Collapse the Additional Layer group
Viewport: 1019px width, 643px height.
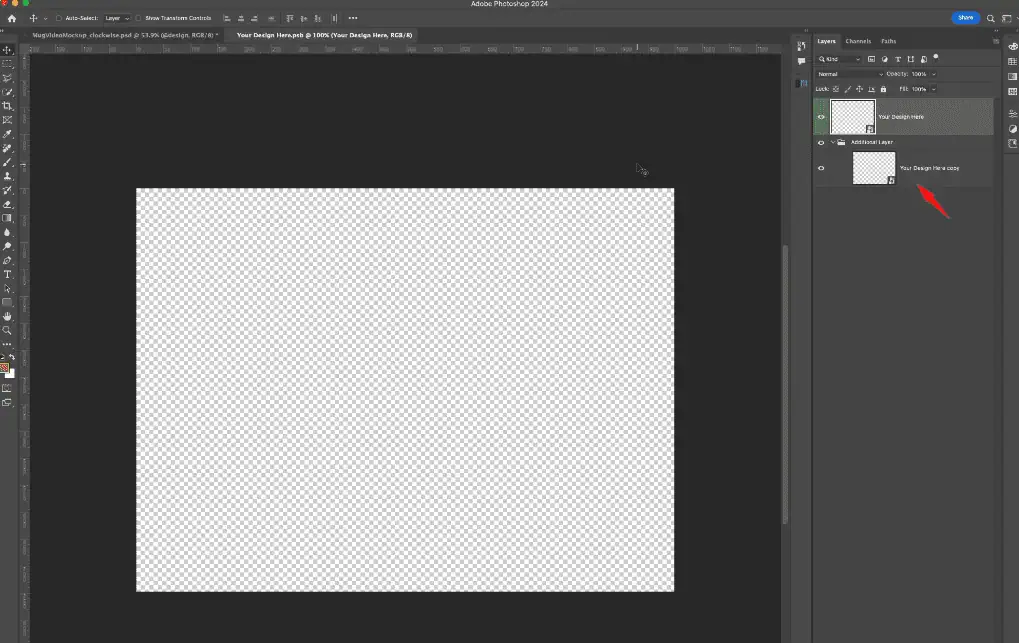tap(832, 142)
